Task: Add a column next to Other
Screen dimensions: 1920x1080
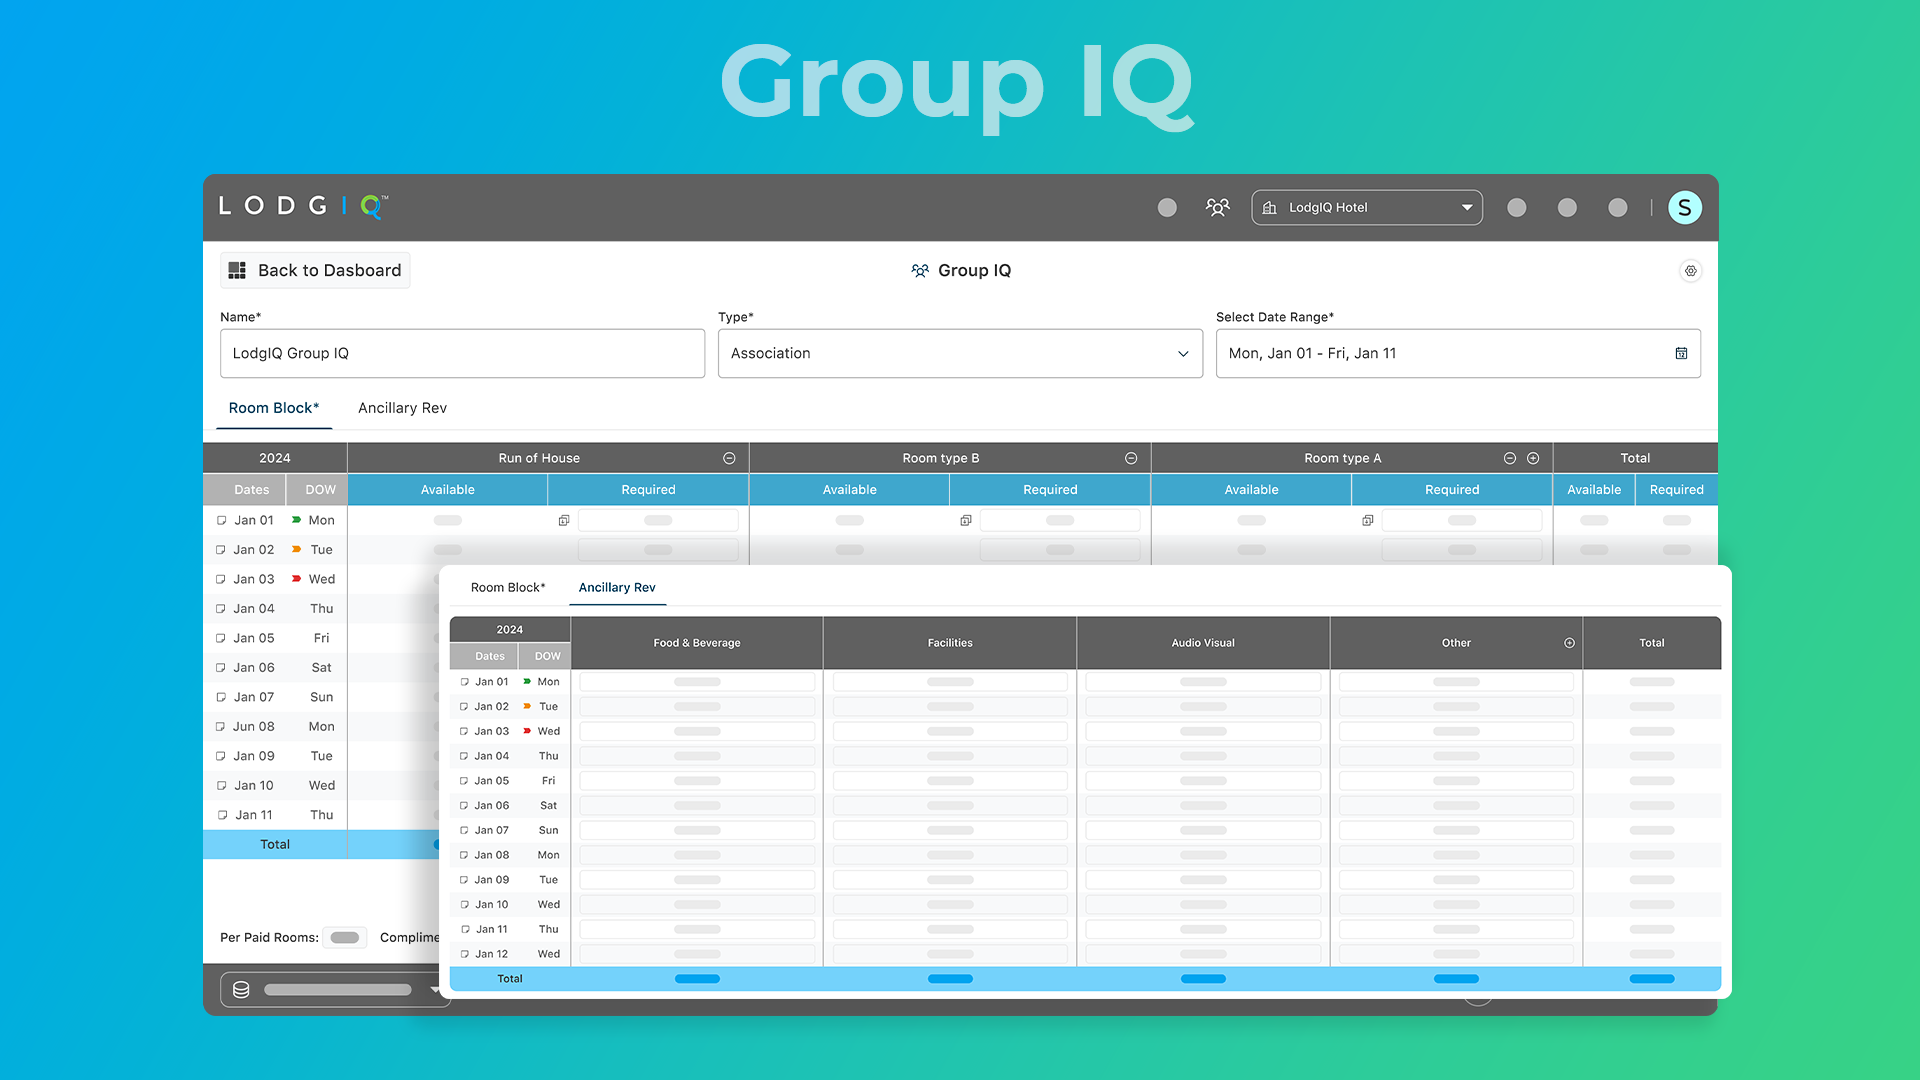Action: click(x=1569, y=643)
